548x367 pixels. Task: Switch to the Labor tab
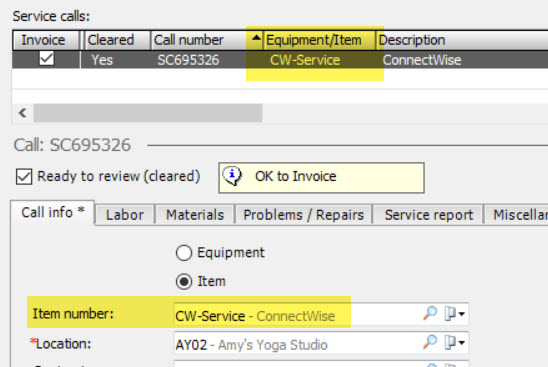pos(125,215)
